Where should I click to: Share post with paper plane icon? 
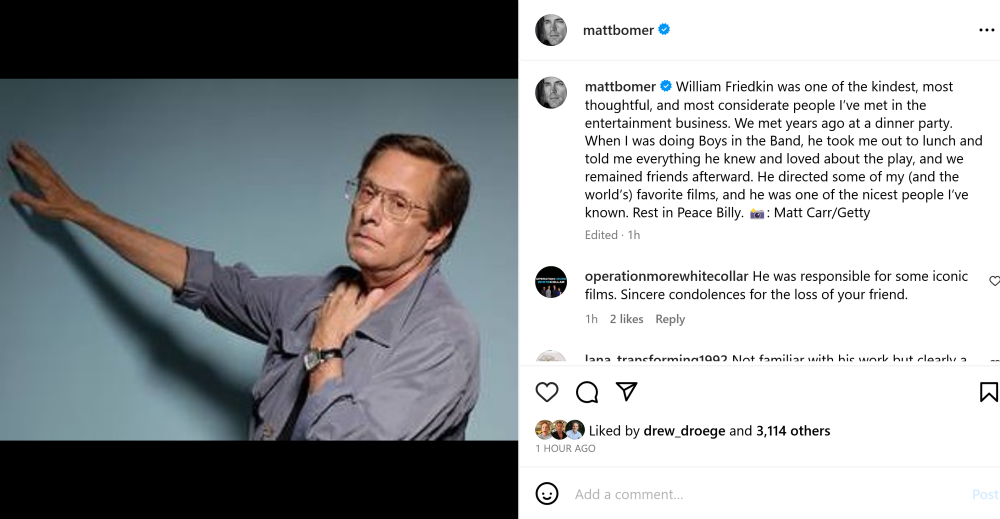(x=627, y=392)
